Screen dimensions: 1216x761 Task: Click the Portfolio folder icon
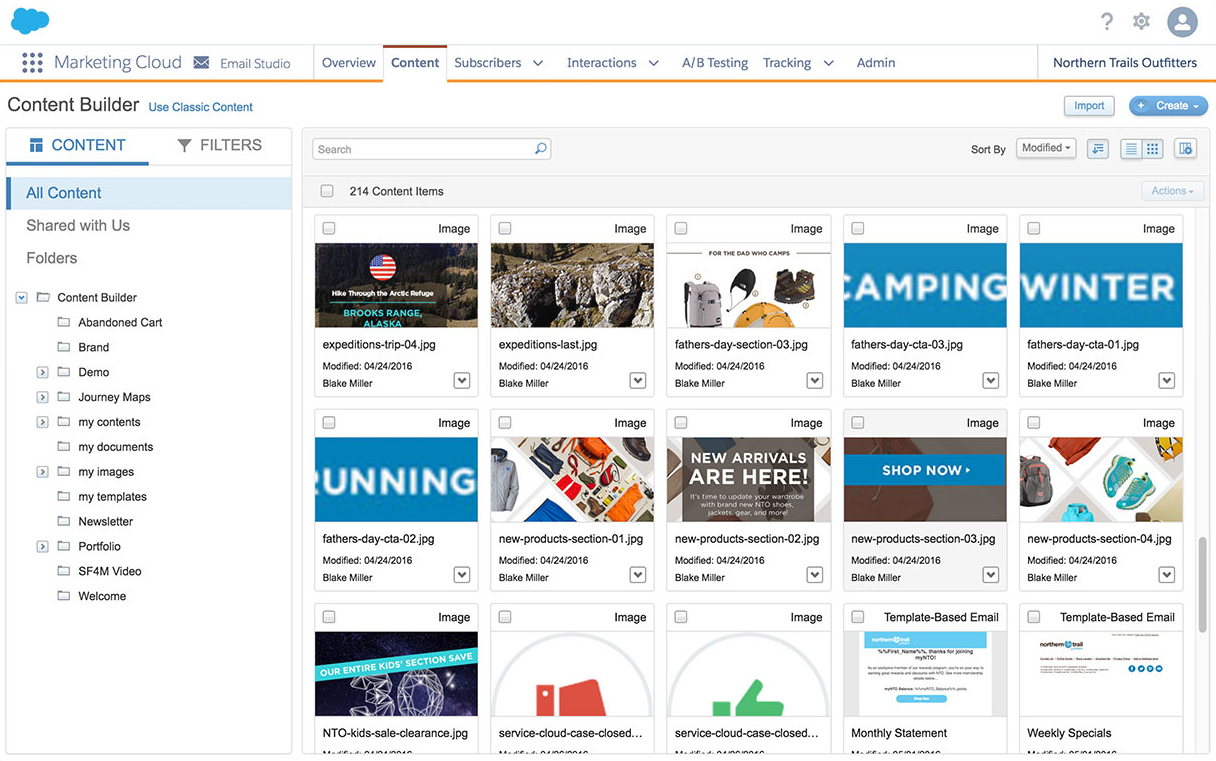[64, 546]
